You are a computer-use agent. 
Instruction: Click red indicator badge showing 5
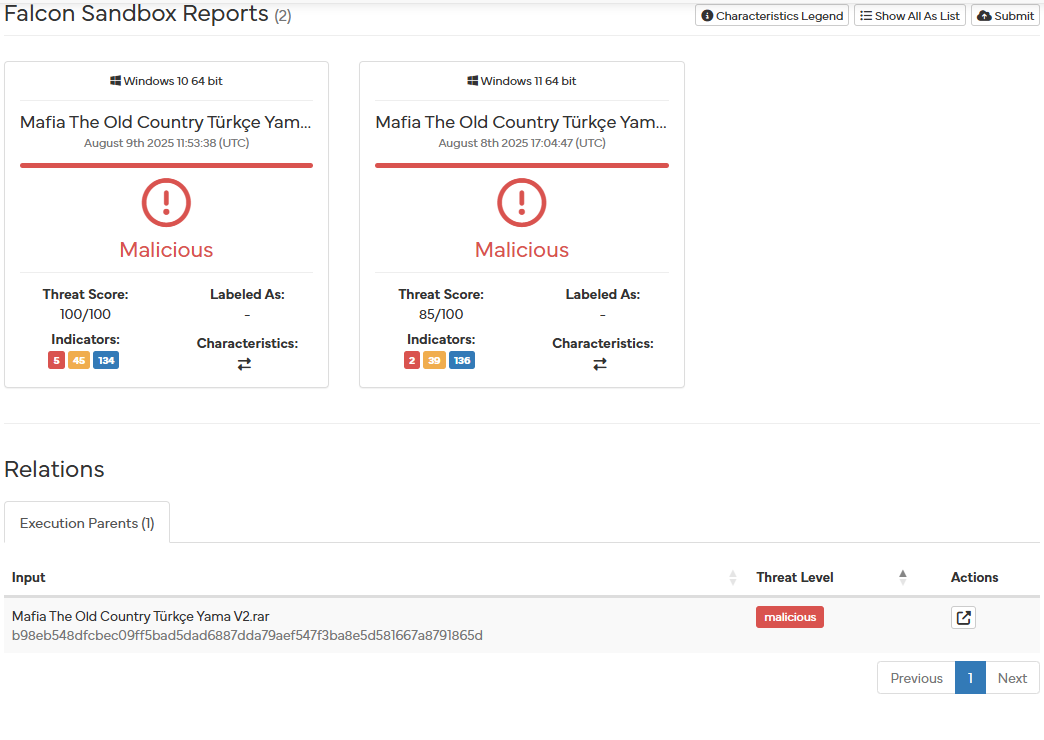point(57,360)
